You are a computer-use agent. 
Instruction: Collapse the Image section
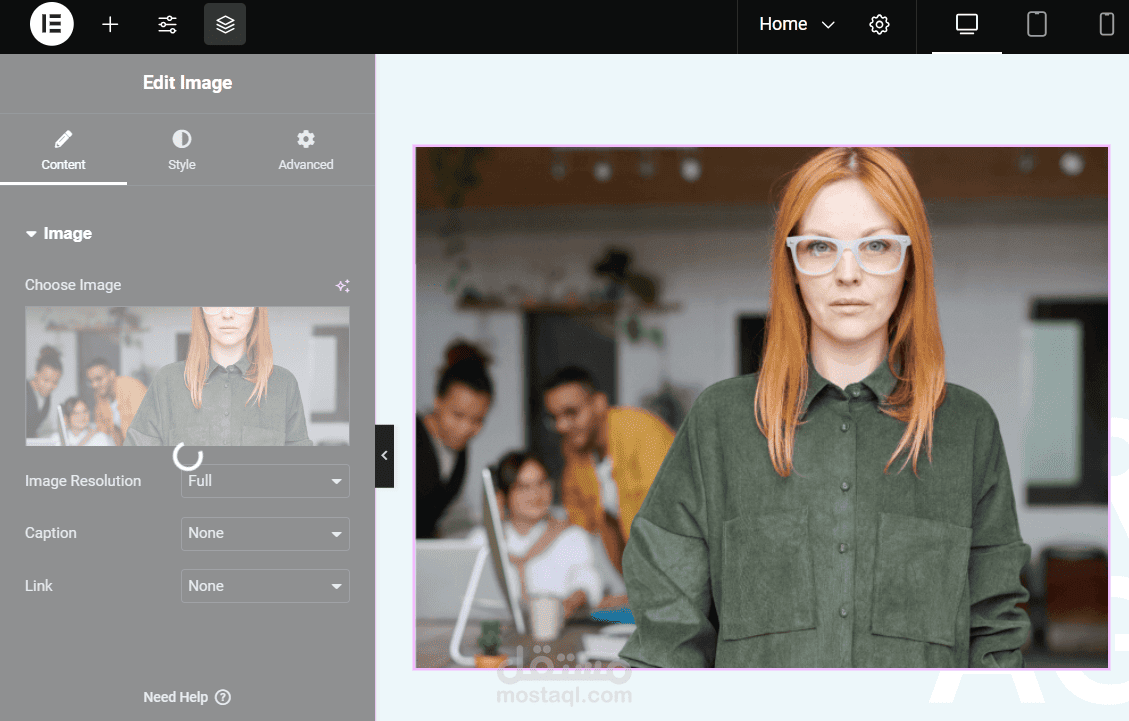click(59, 233)
